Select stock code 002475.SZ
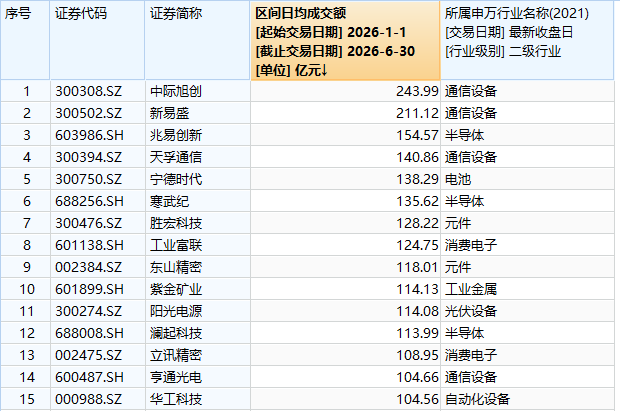The width and height of the screenshot is (620, 411). click(x=89, y=355)
